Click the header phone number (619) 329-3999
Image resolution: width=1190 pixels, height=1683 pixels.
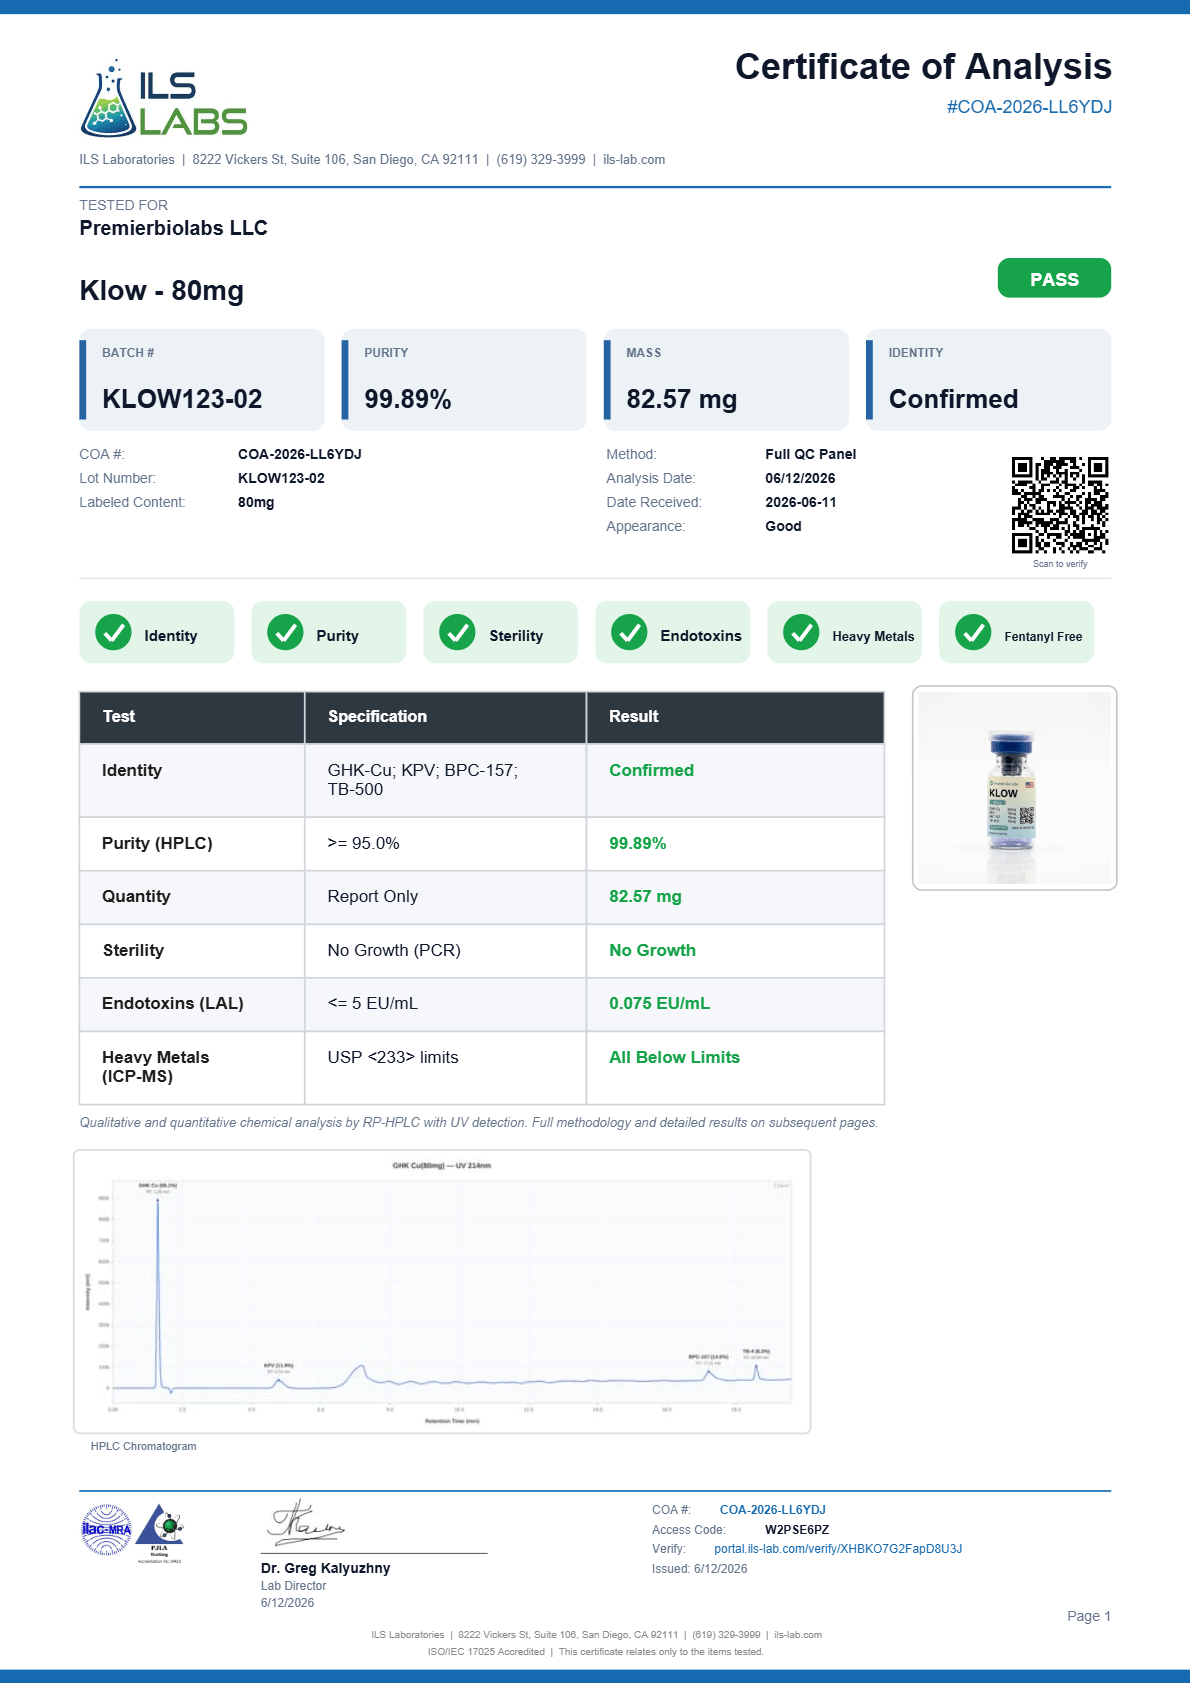541,160
